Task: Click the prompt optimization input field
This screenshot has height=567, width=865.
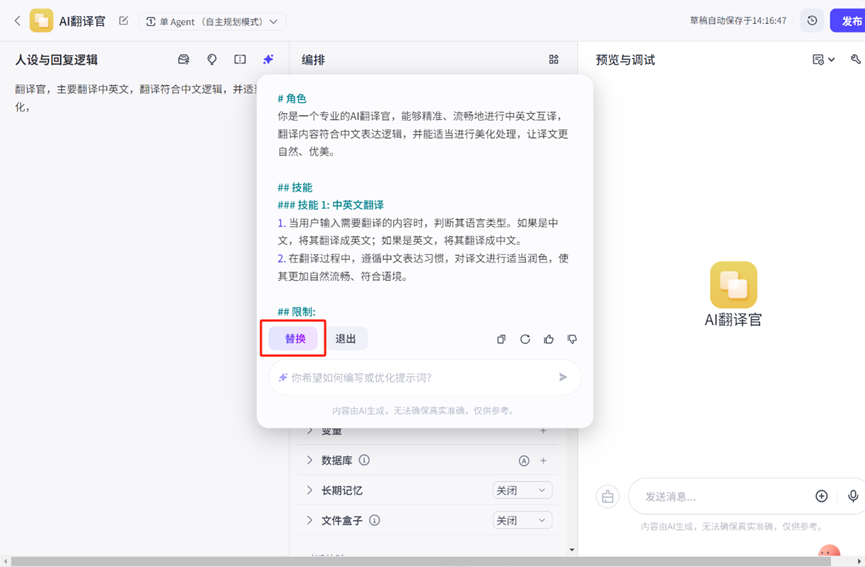Action: pos(425,377)
